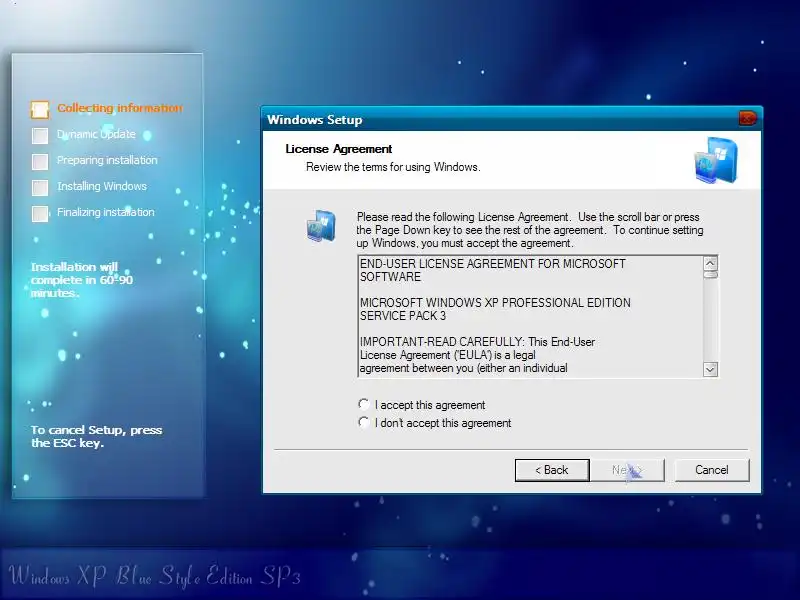Image resolution: width=800 pixels, height=600 pixels.
Task: Click "Installation will complete in 60-90 minutes." text
Action: tap(82, 280)
